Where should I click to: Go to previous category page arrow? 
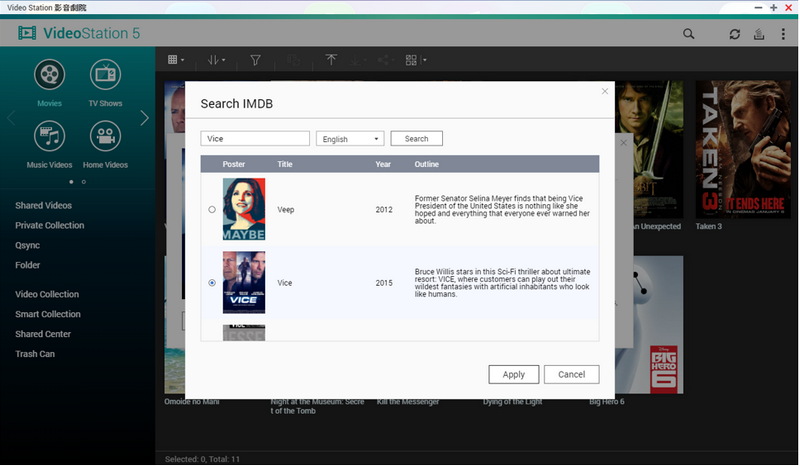point(11,118)
